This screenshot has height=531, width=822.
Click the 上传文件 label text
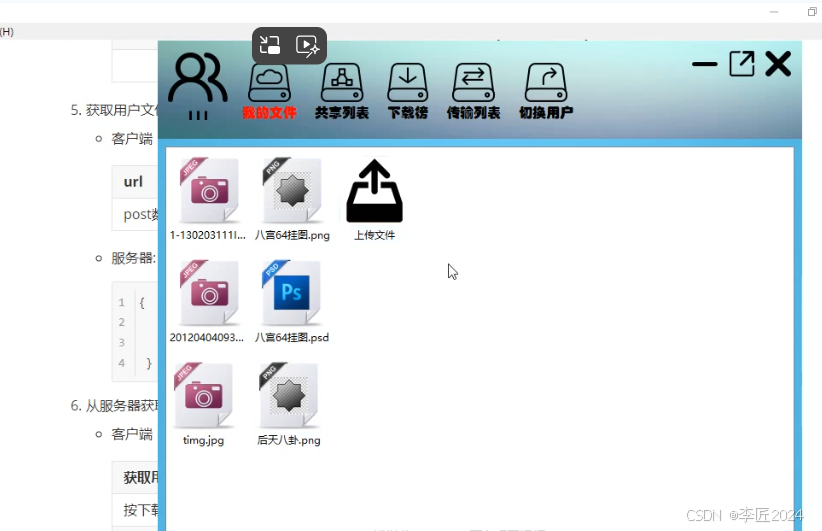coord(374,235)
